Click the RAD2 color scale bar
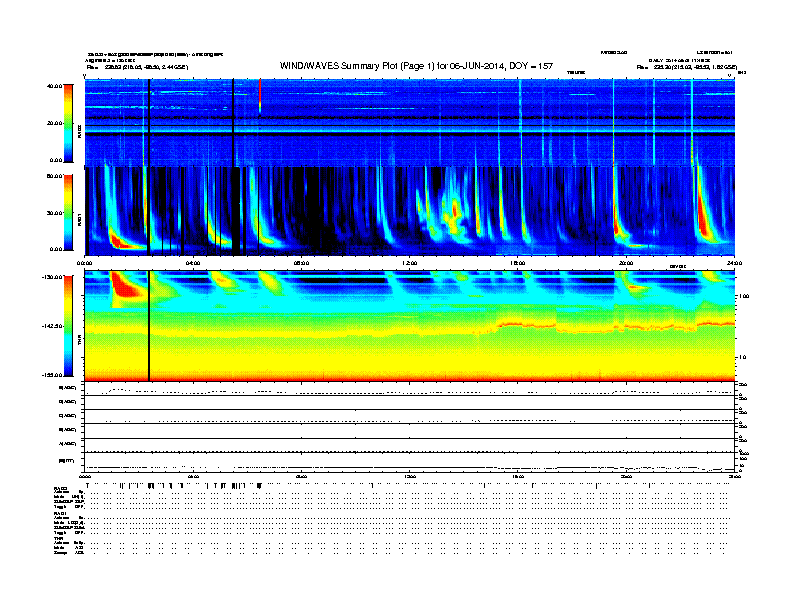This screenshot has width=792, height=612. (x=68, y=123)
